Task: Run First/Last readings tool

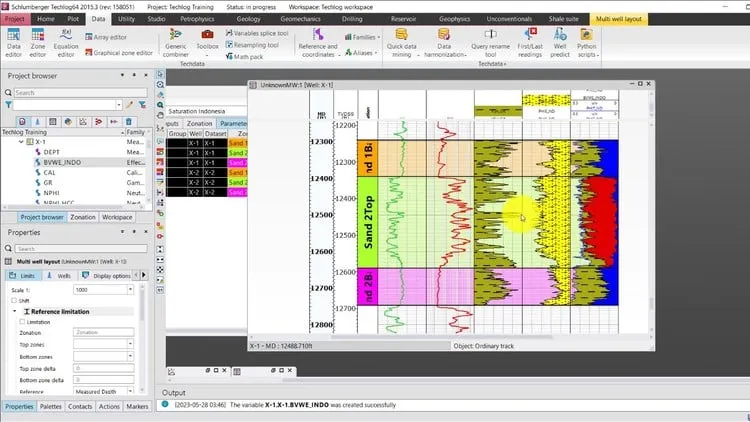Action: tap(530, 43)
